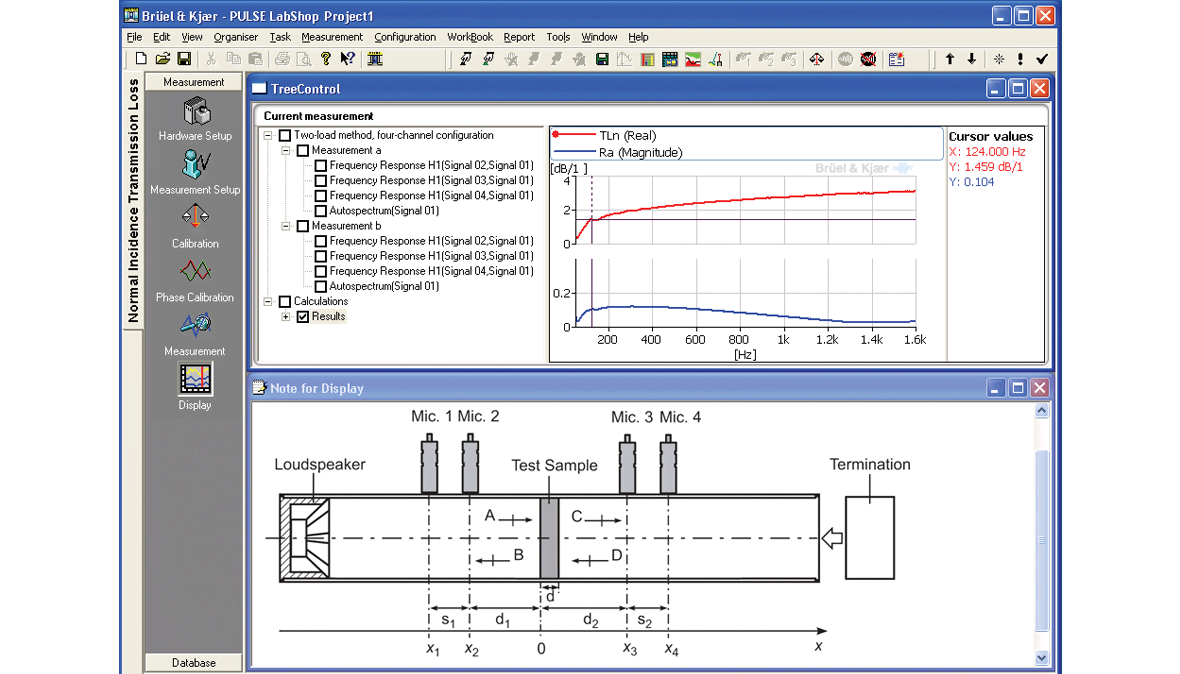The width and height of the screenshot is (1180, 674).
Task: Open the Display task icon
Action: (x=195, y=380)
